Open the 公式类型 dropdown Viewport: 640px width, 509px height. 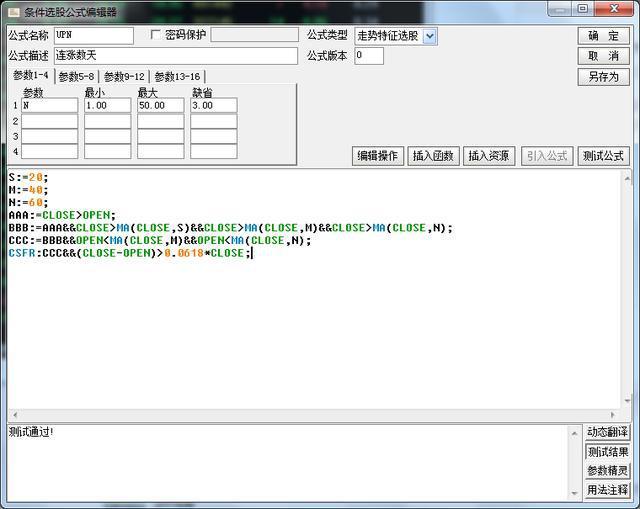(x=429, y=36)
